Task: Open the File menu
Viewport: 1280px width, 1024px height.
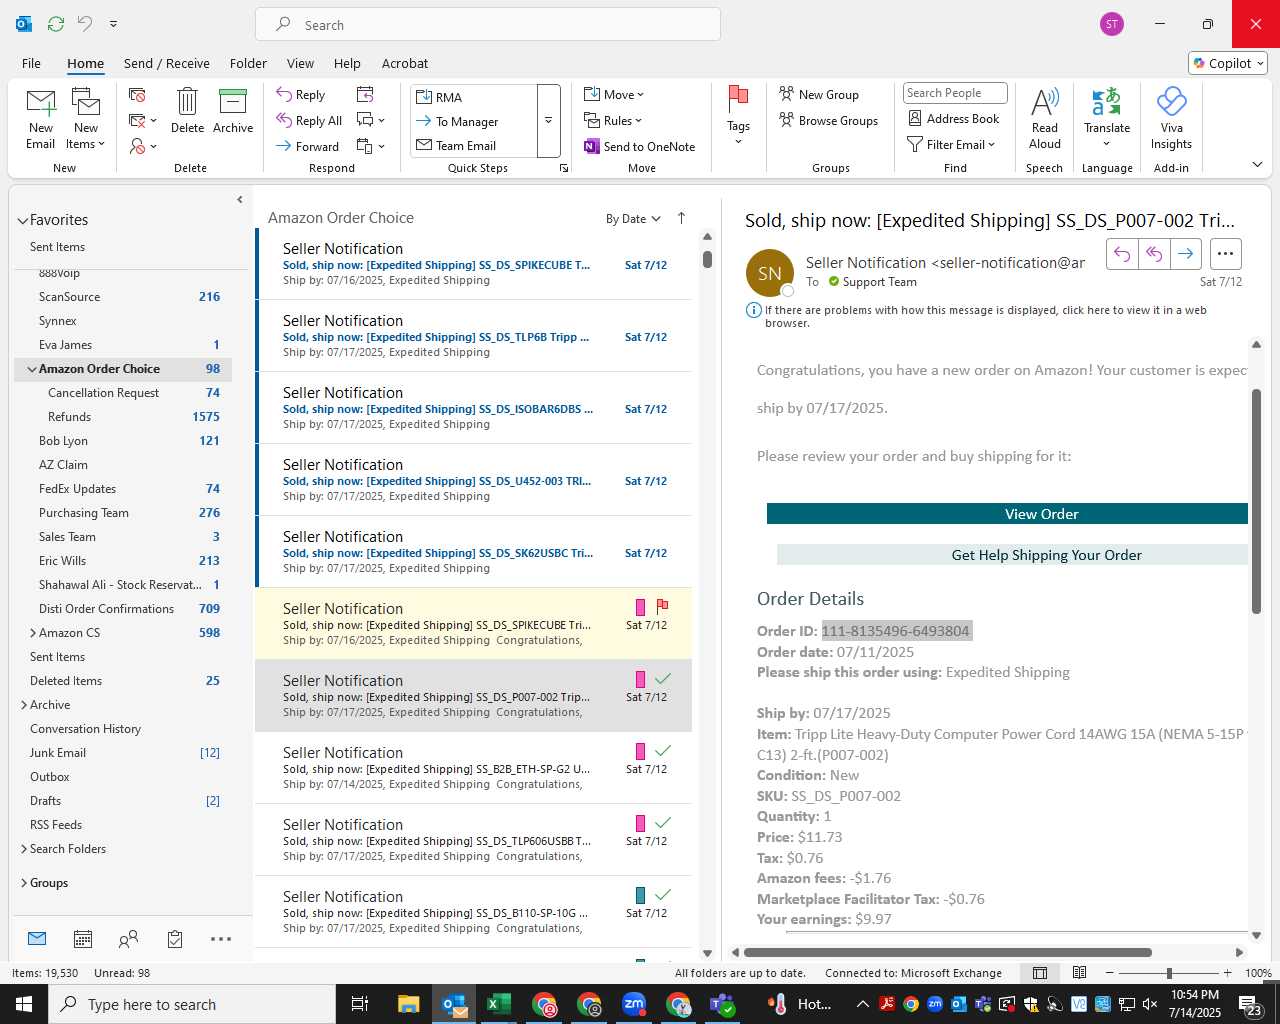Action: [x=31, y=63]
